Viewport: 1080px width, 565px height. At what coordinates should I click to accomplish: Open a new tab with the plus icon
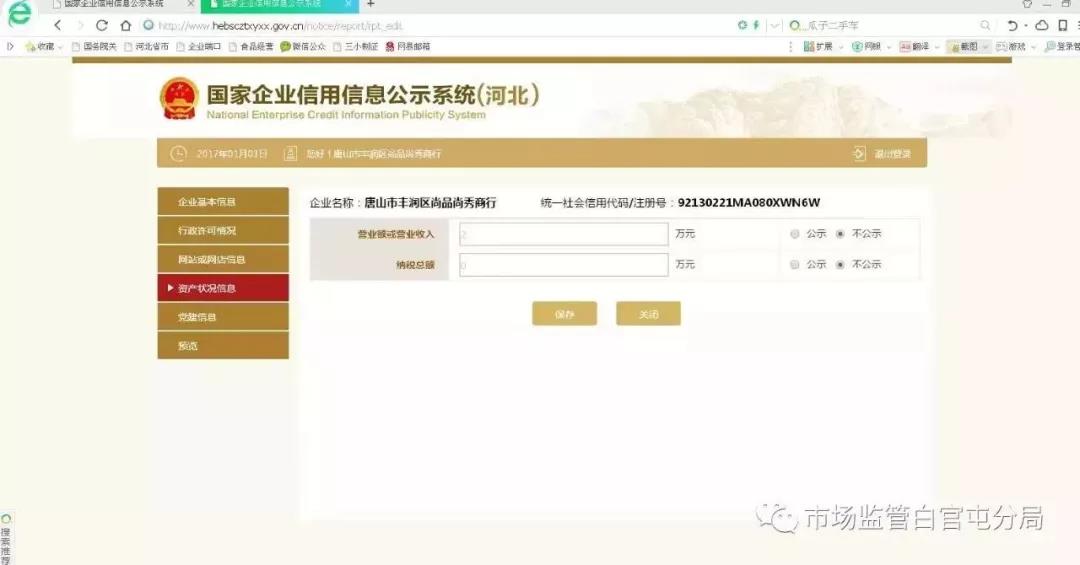(370, 4)
